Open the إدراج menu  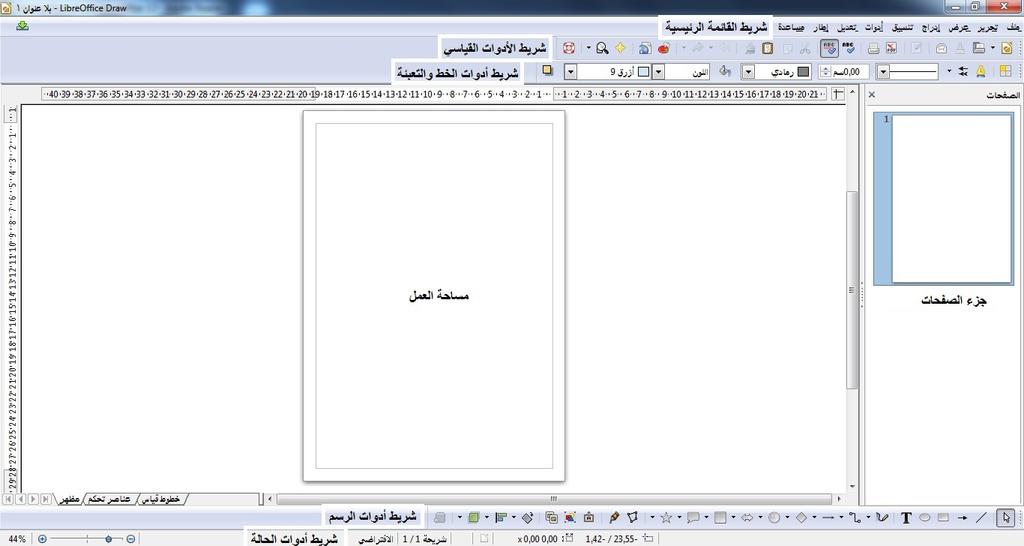(931, 27)
